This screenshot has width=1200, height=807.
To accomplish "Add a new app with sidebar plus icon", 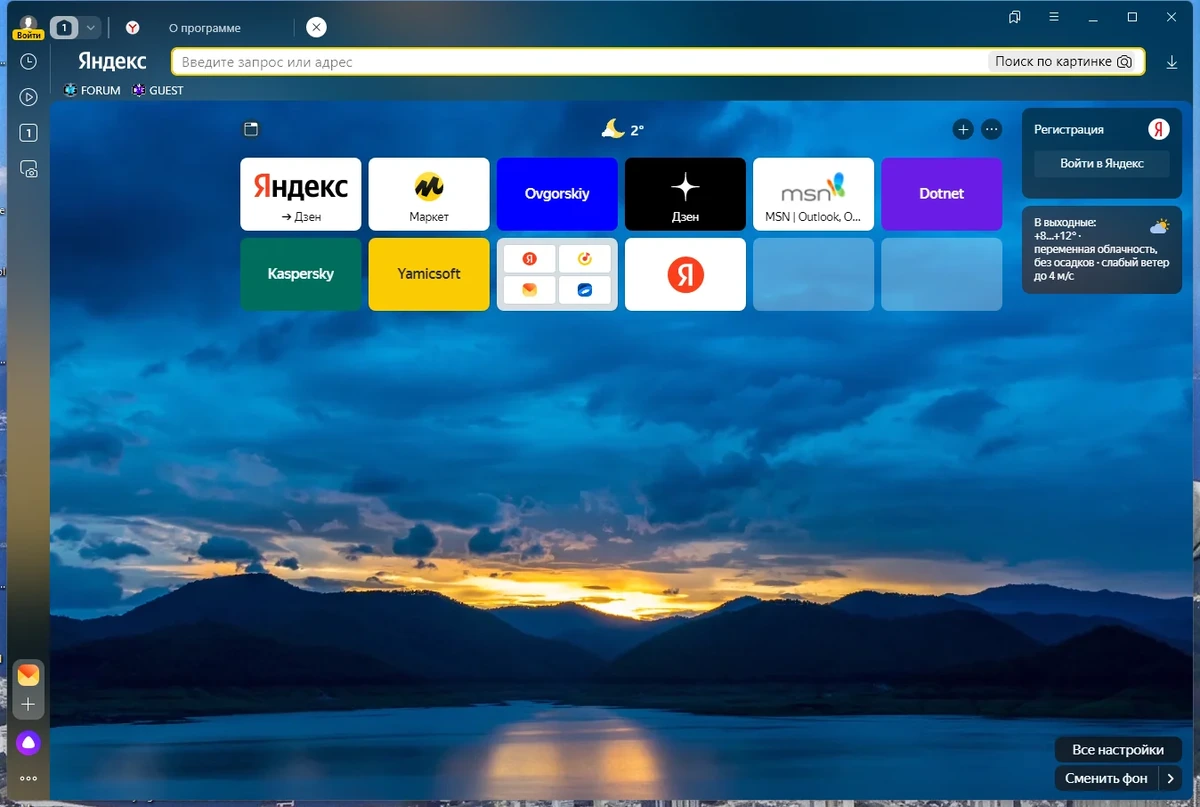I will pyautogui.click(x=28, y=704).
